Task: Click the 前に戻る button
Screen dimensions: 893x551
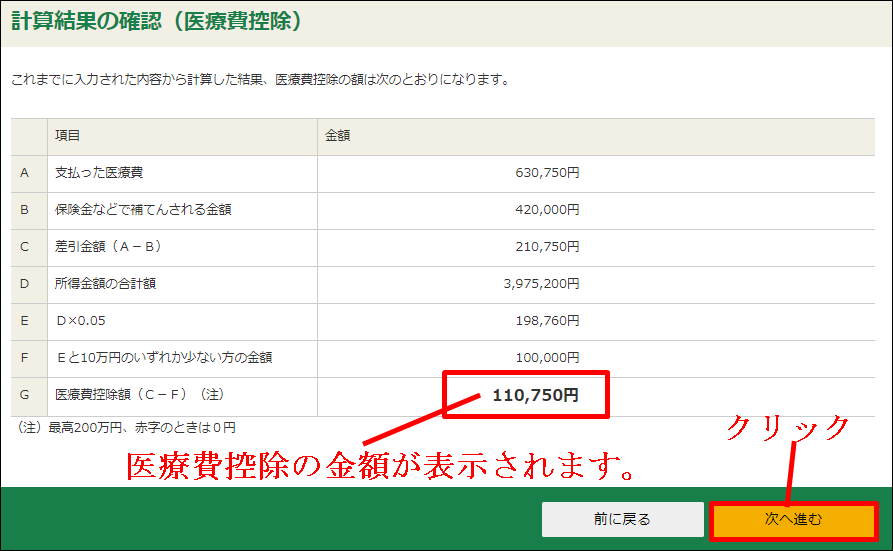Action: pyautogui.click(x=622, y=519)
